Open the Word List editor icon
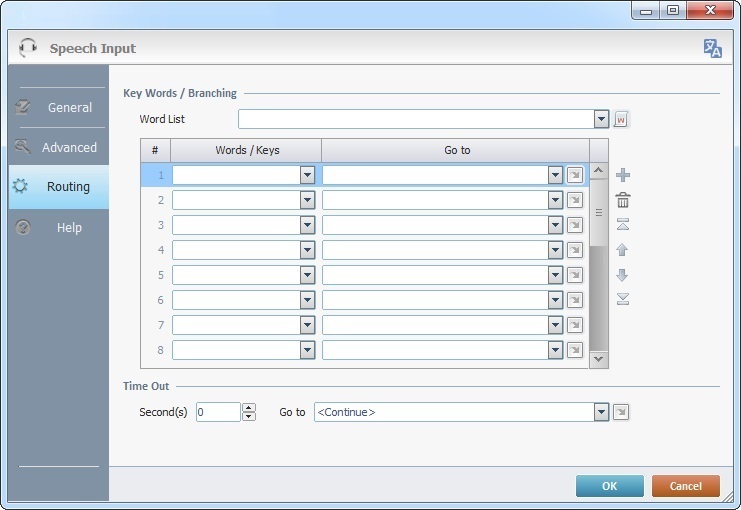This screenshot has width=741, height=510. (x=621, y=120)
